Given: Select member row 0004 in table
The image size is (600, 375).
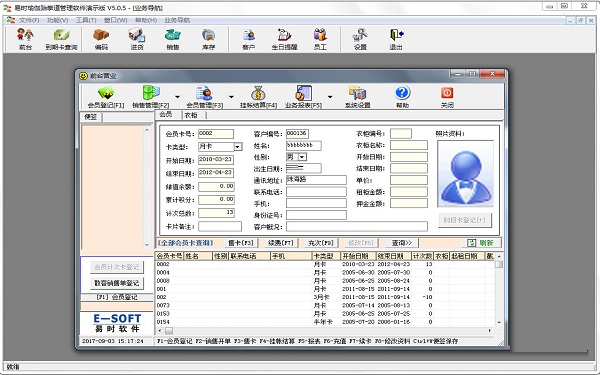Looking at the screenshot, I should point(325,272).
